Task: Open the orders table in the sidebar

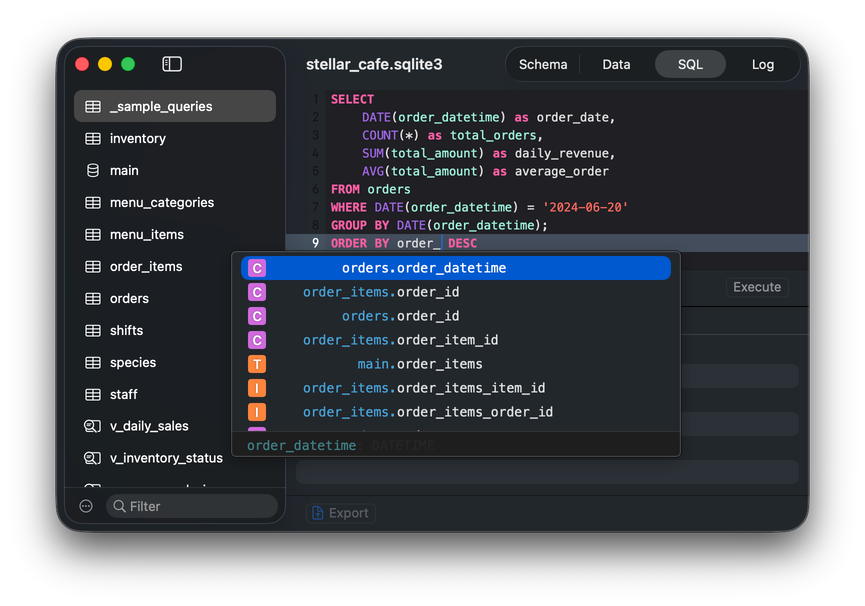Action: coord(129,299)
